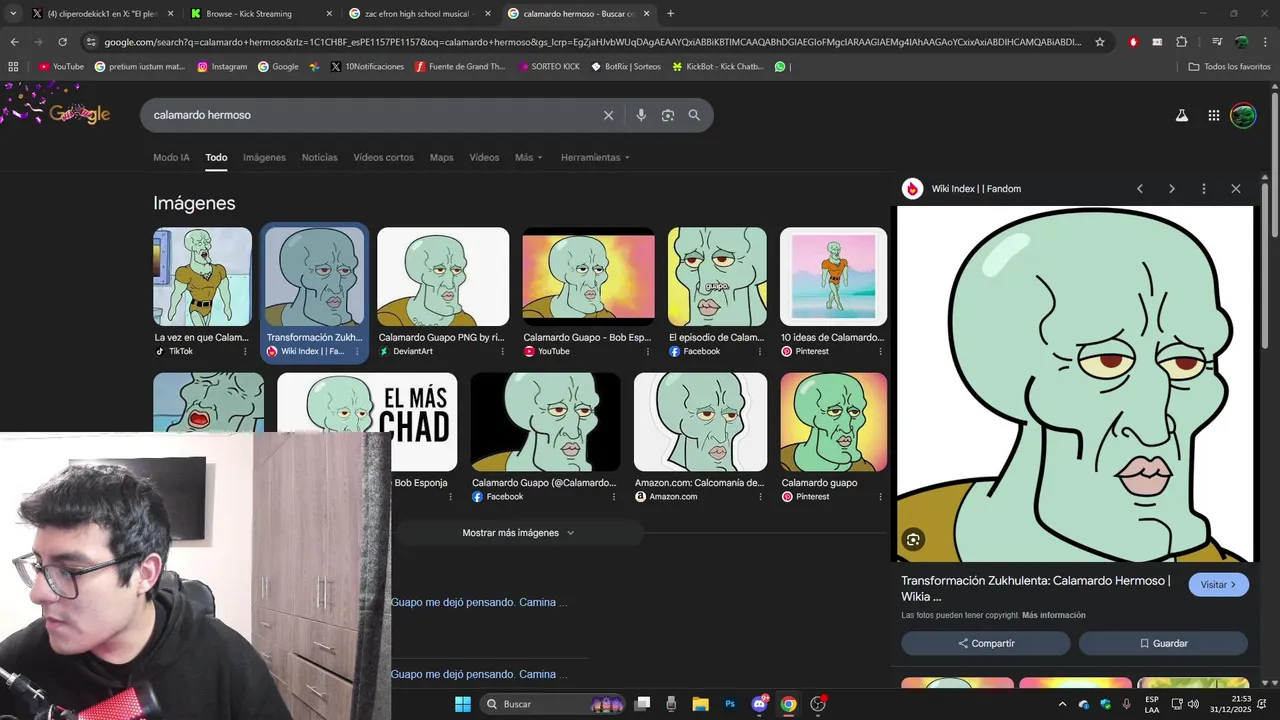The width and height of the screenshot is (1280, 720).
Task: Open Calamardo guapo Pinterest thumbnail
Action: tap(833, 422)
